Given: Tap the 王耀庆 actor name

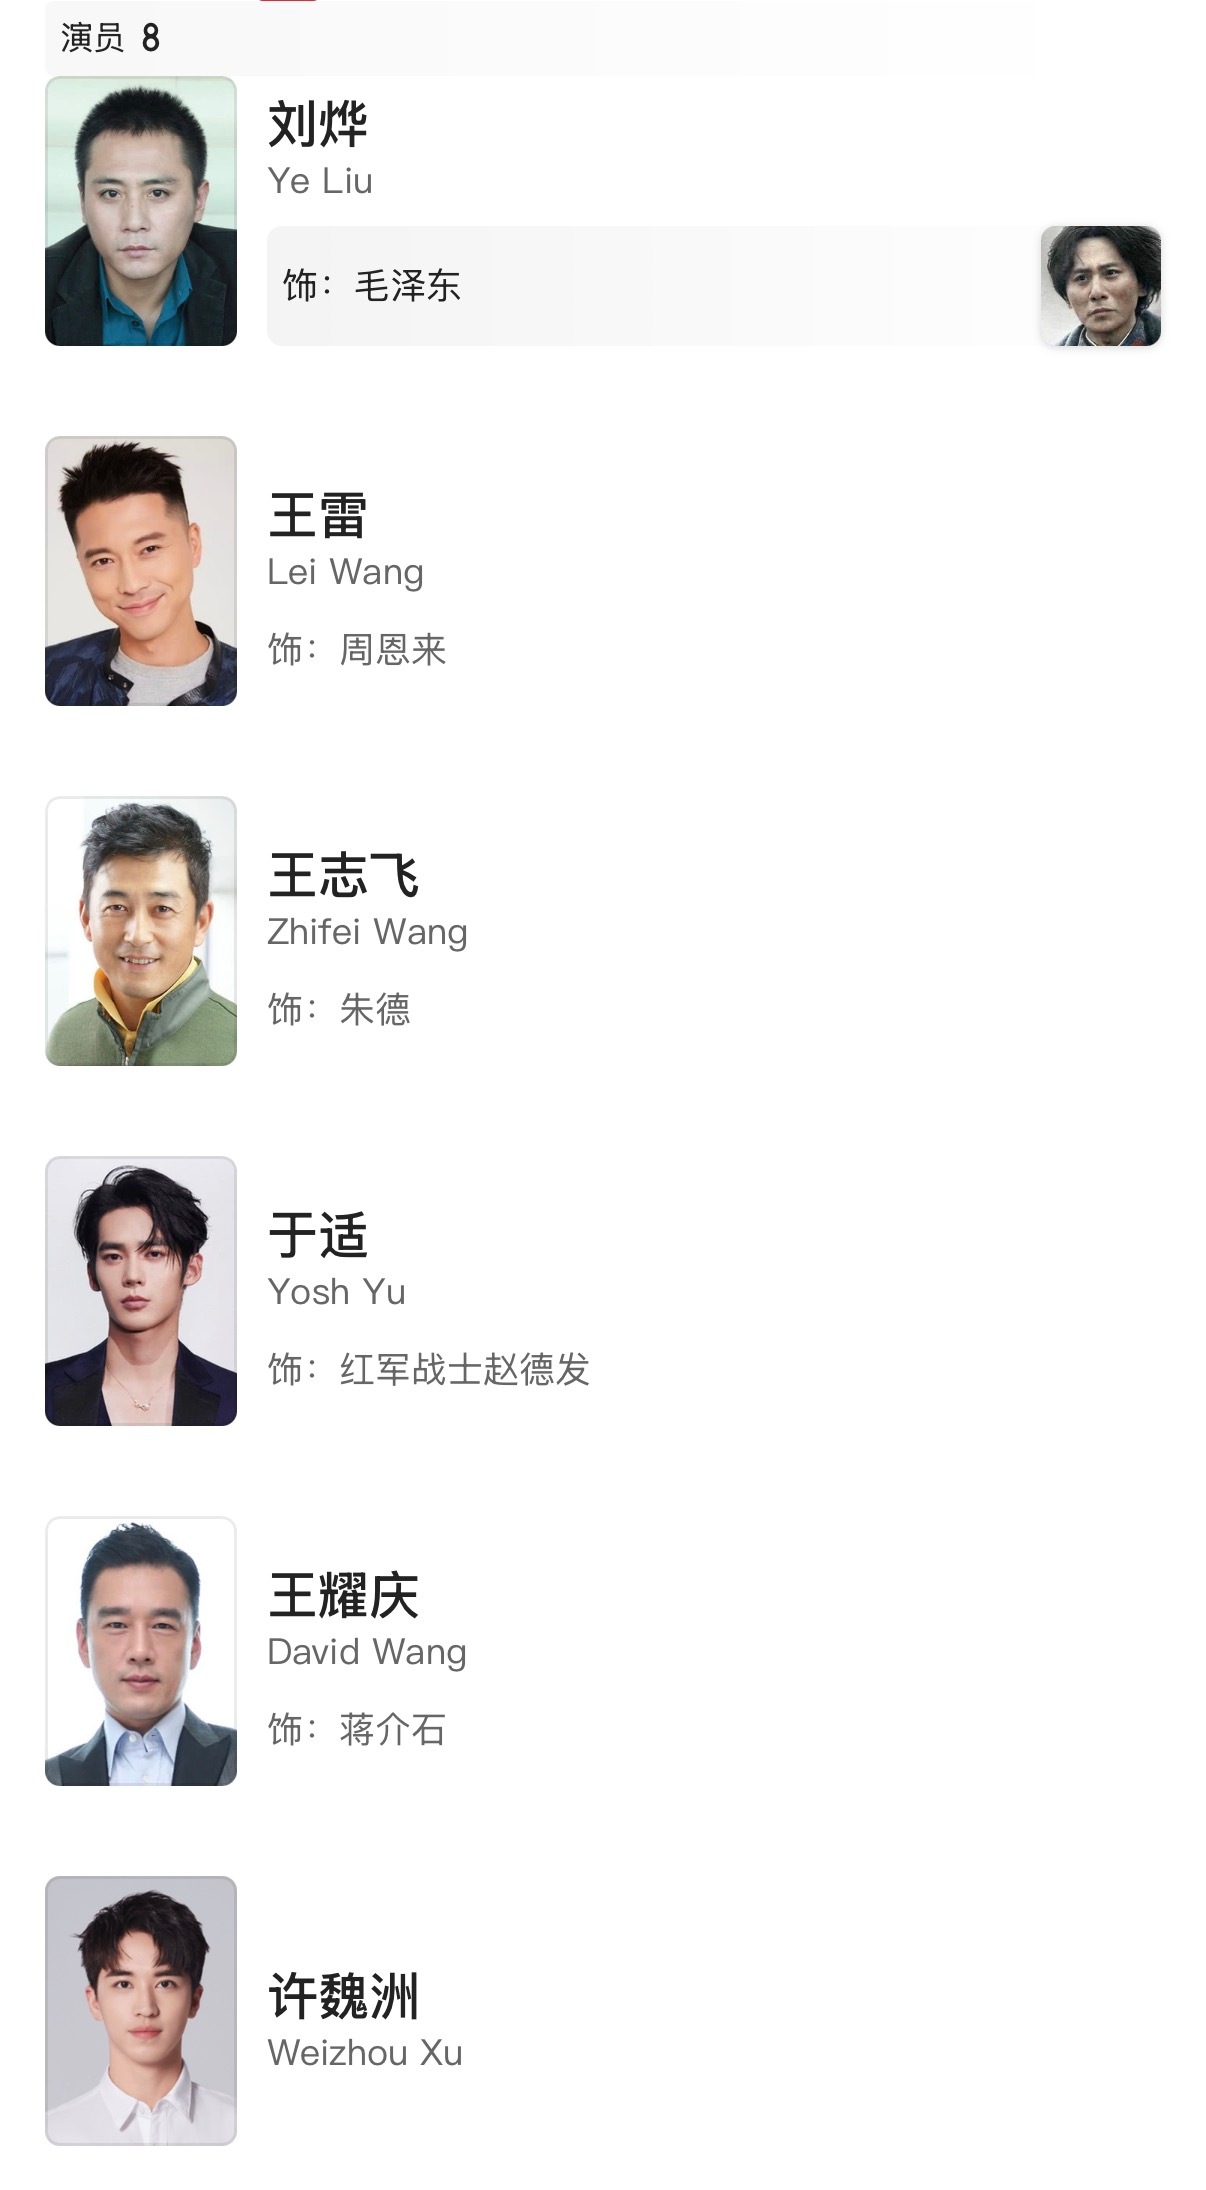Looking at the screenshot, I should point(343,1596).
